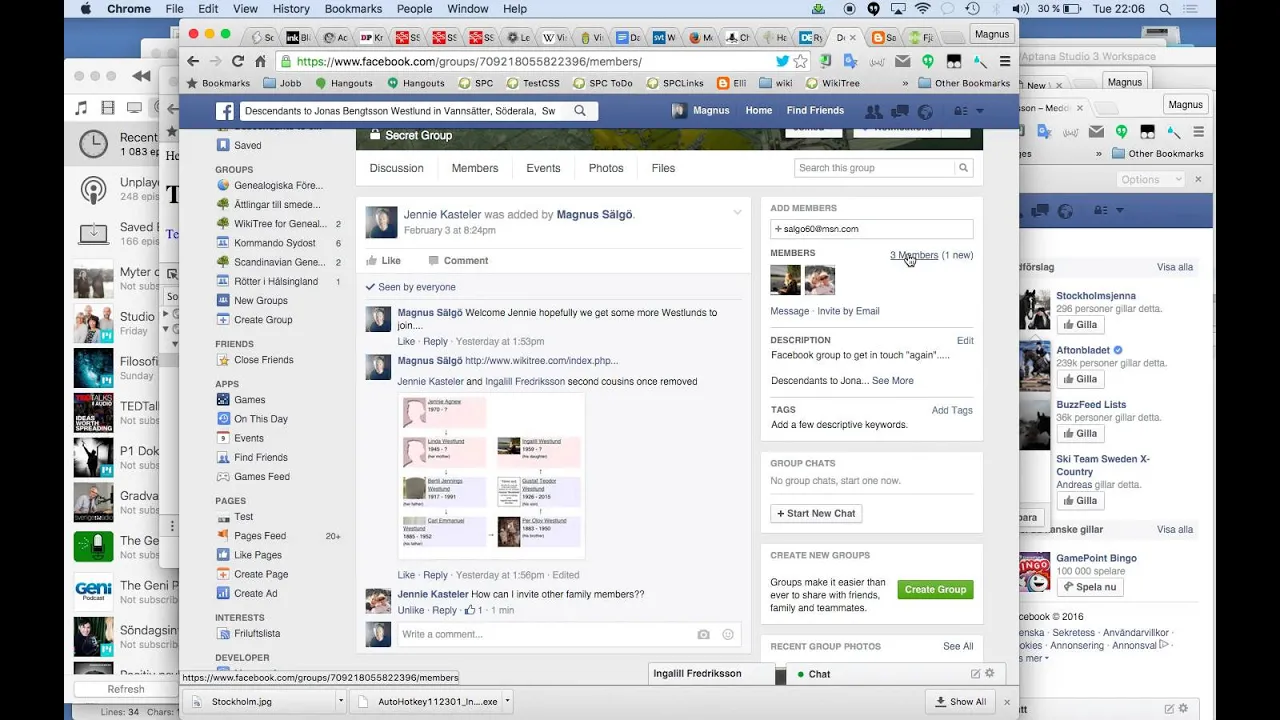Image resolution: width=1280 pixels, height=720 pixels.
Task: Open the Friend Requests icon in Facebook header
Action: click(873, 111)
